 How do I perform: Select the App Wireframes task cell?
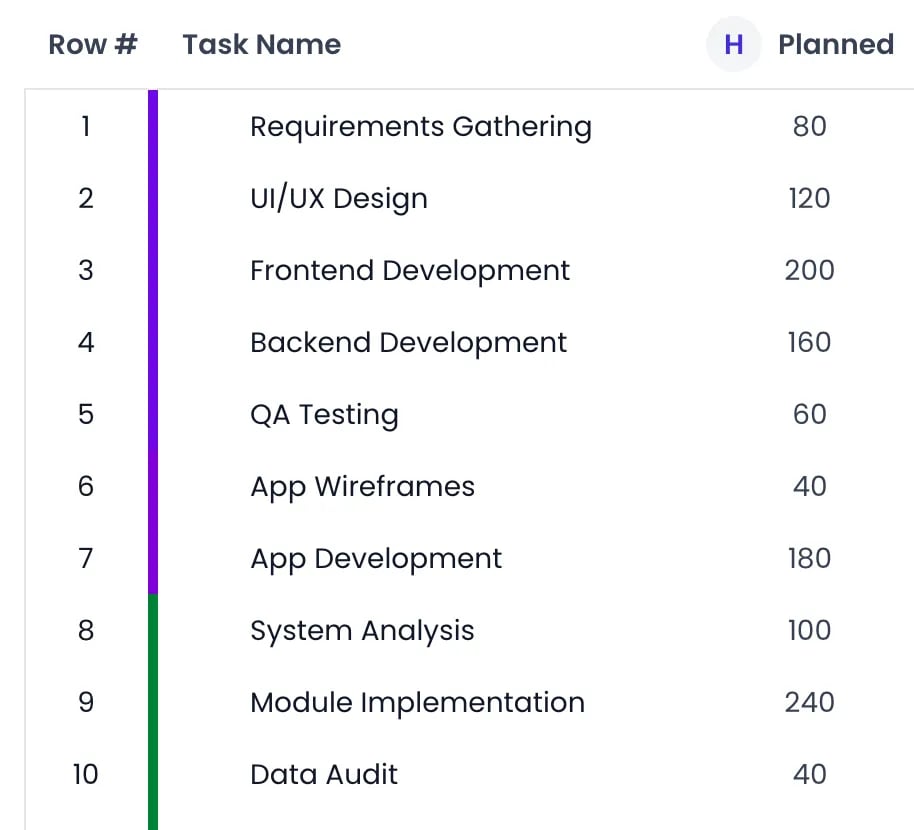[x=362, y=487]
